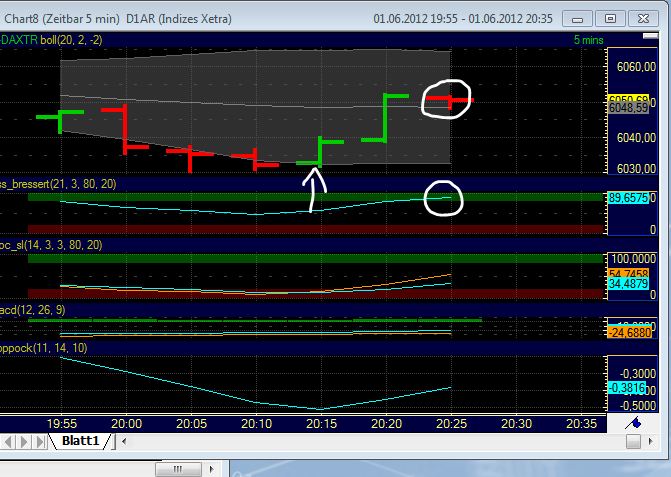Click scale label -0,3000
Image resolution: width=671 pixels, height=477 pixels.
click(638, 374)
